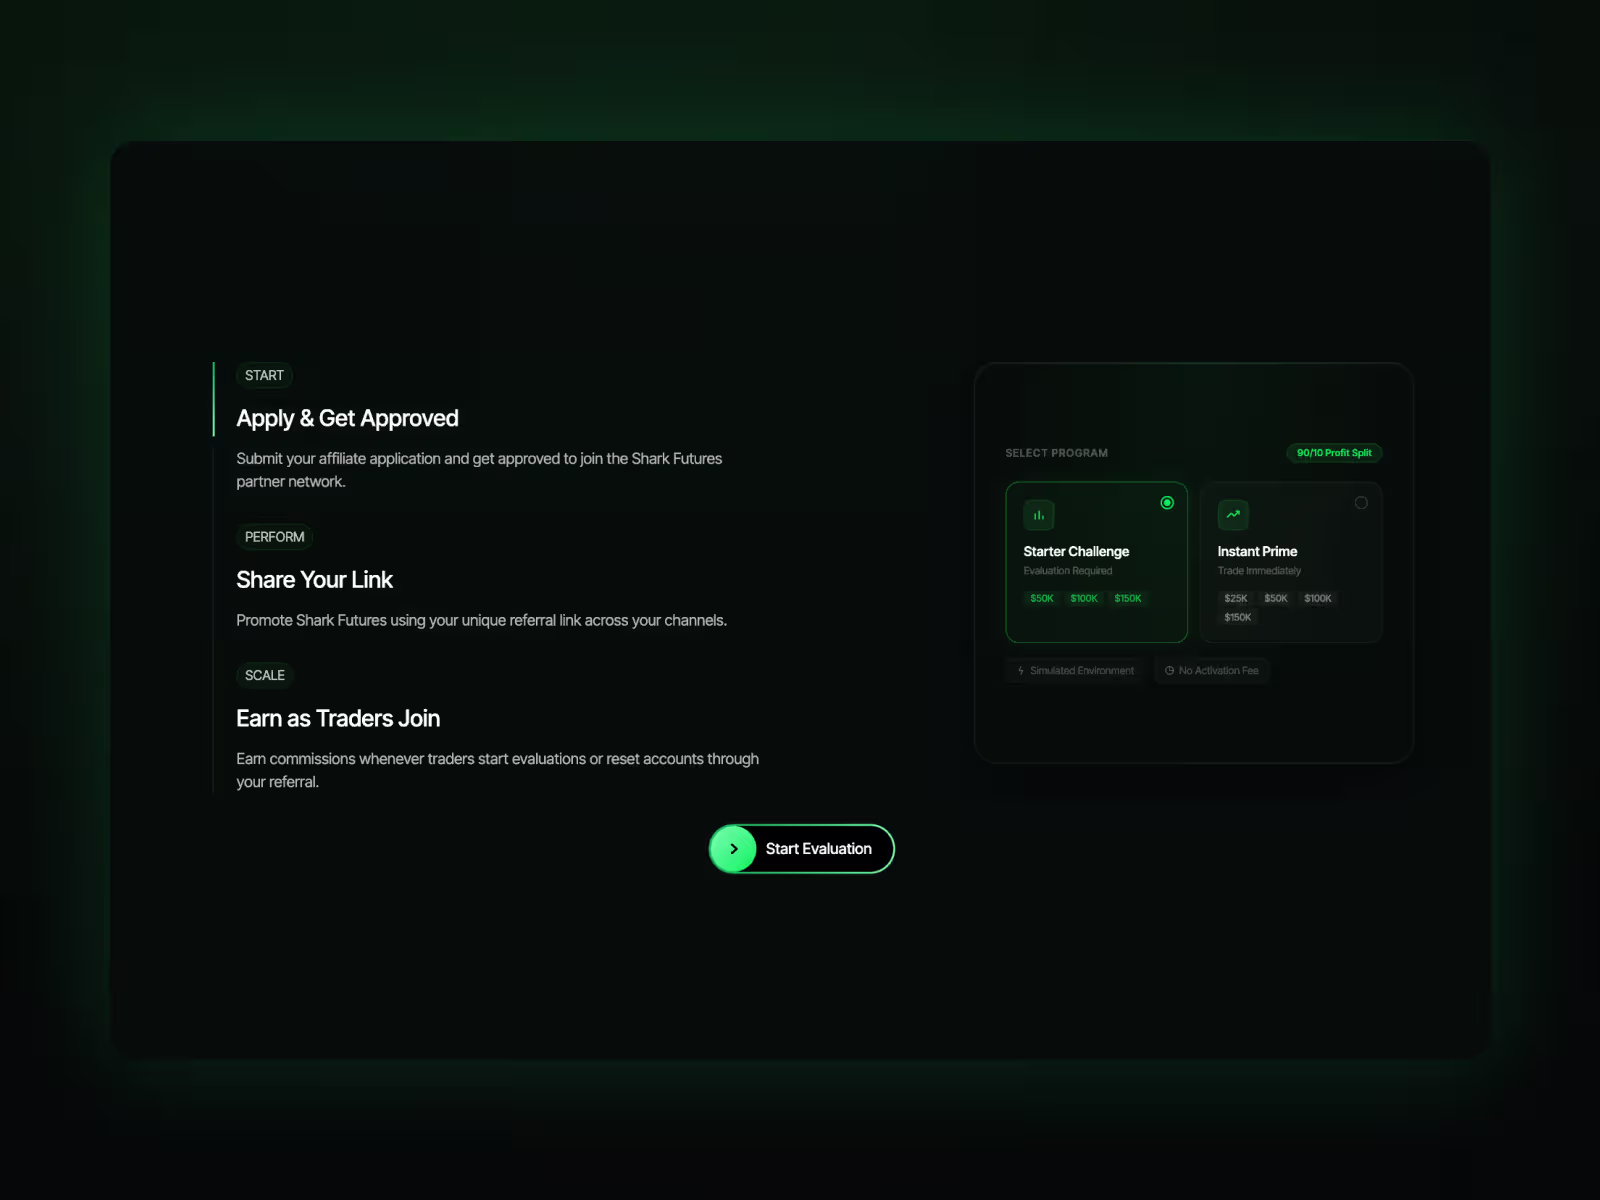Click the lightning bolt icon by Simulated Environment
The image size is (1600, 1200).
point(1021,671)
